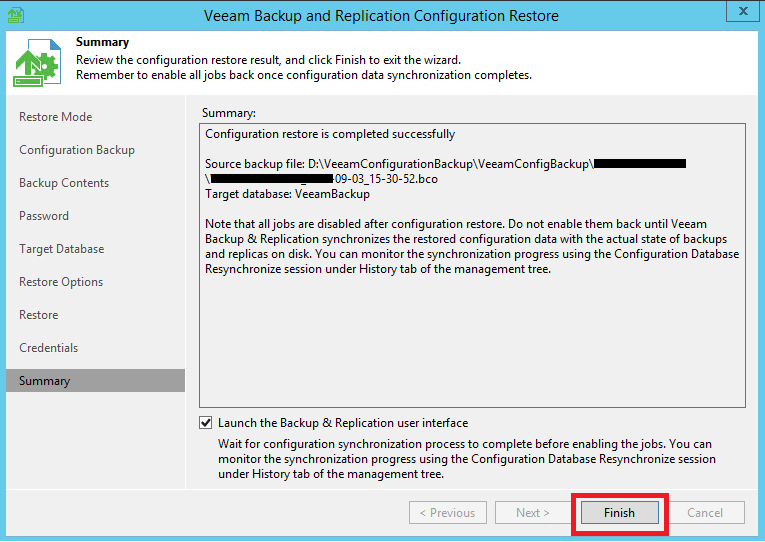Click the configuration restore wizard icon

37,62
